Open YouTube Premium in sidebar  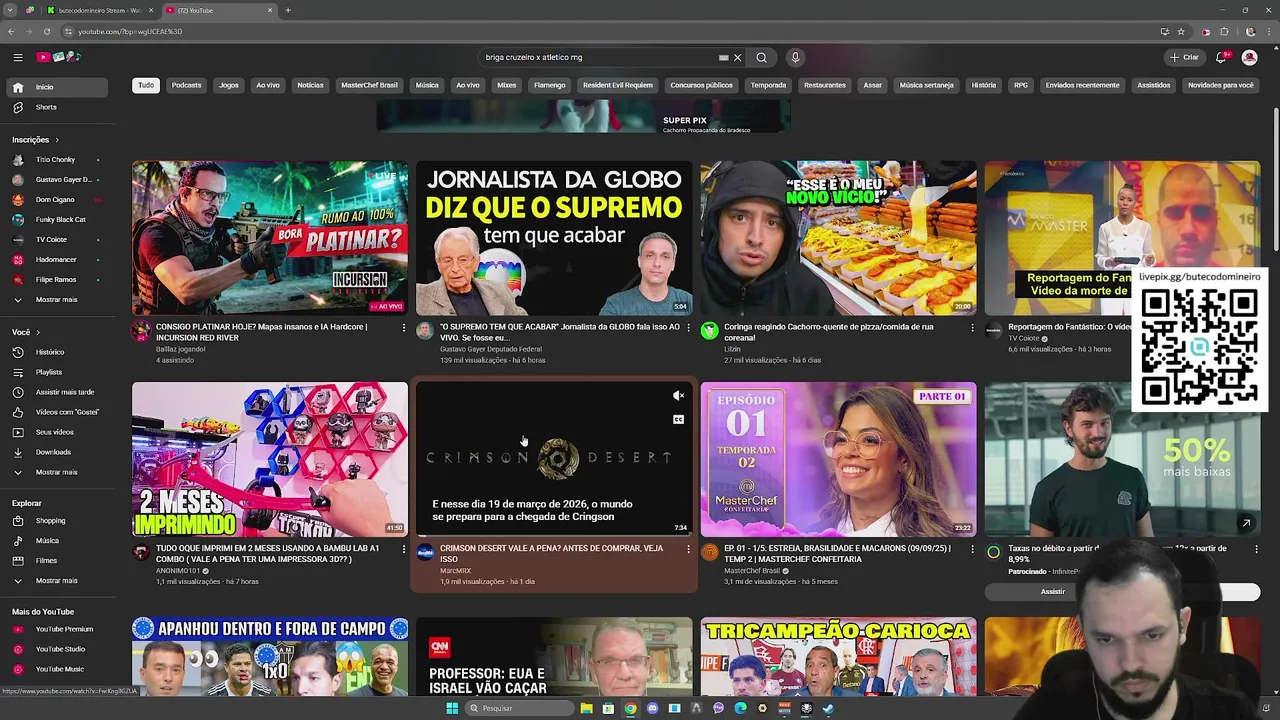58,629
